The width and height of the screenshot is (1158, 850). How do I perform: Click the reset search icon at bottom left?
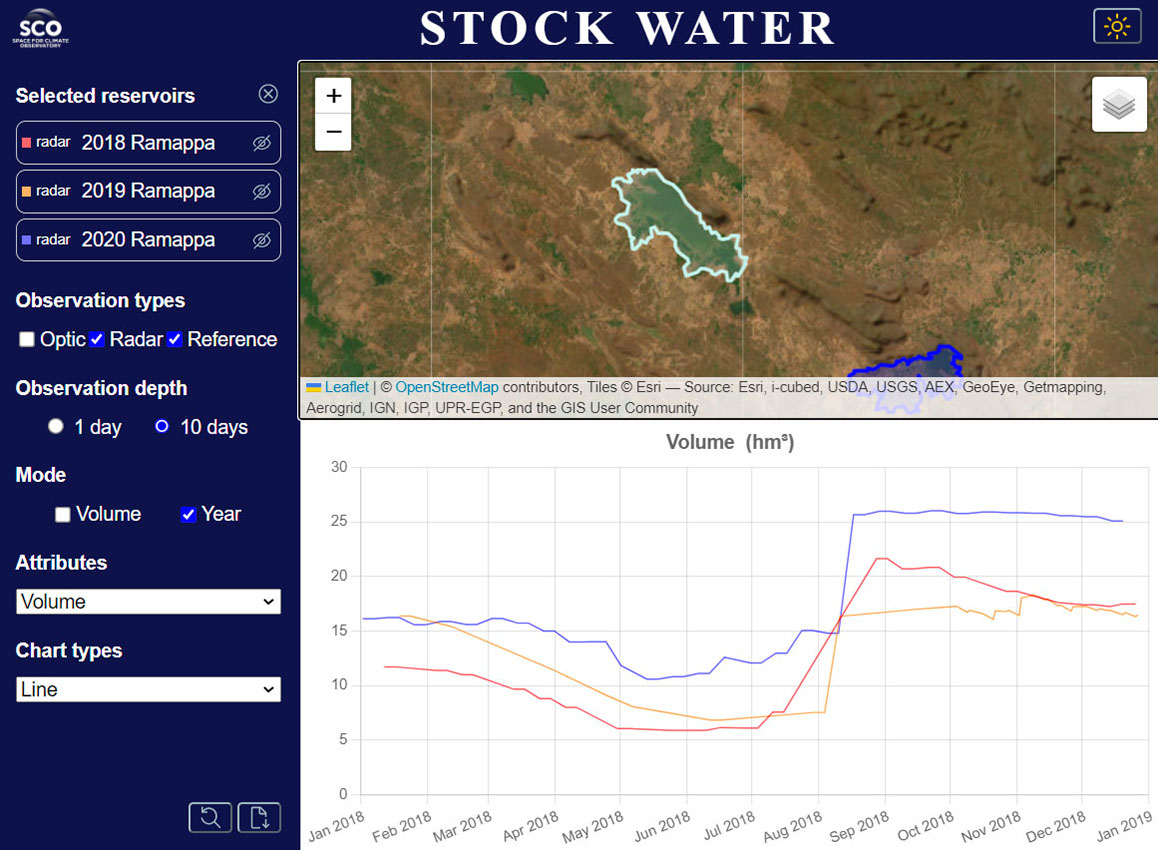click(210, 817)
